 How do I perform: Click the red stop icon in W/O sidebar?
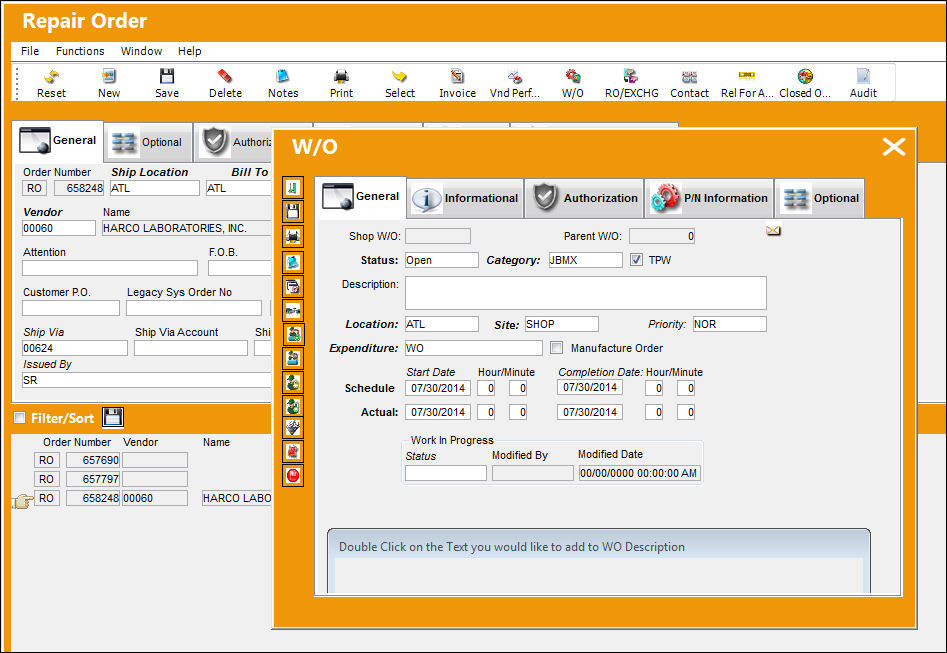293,475
